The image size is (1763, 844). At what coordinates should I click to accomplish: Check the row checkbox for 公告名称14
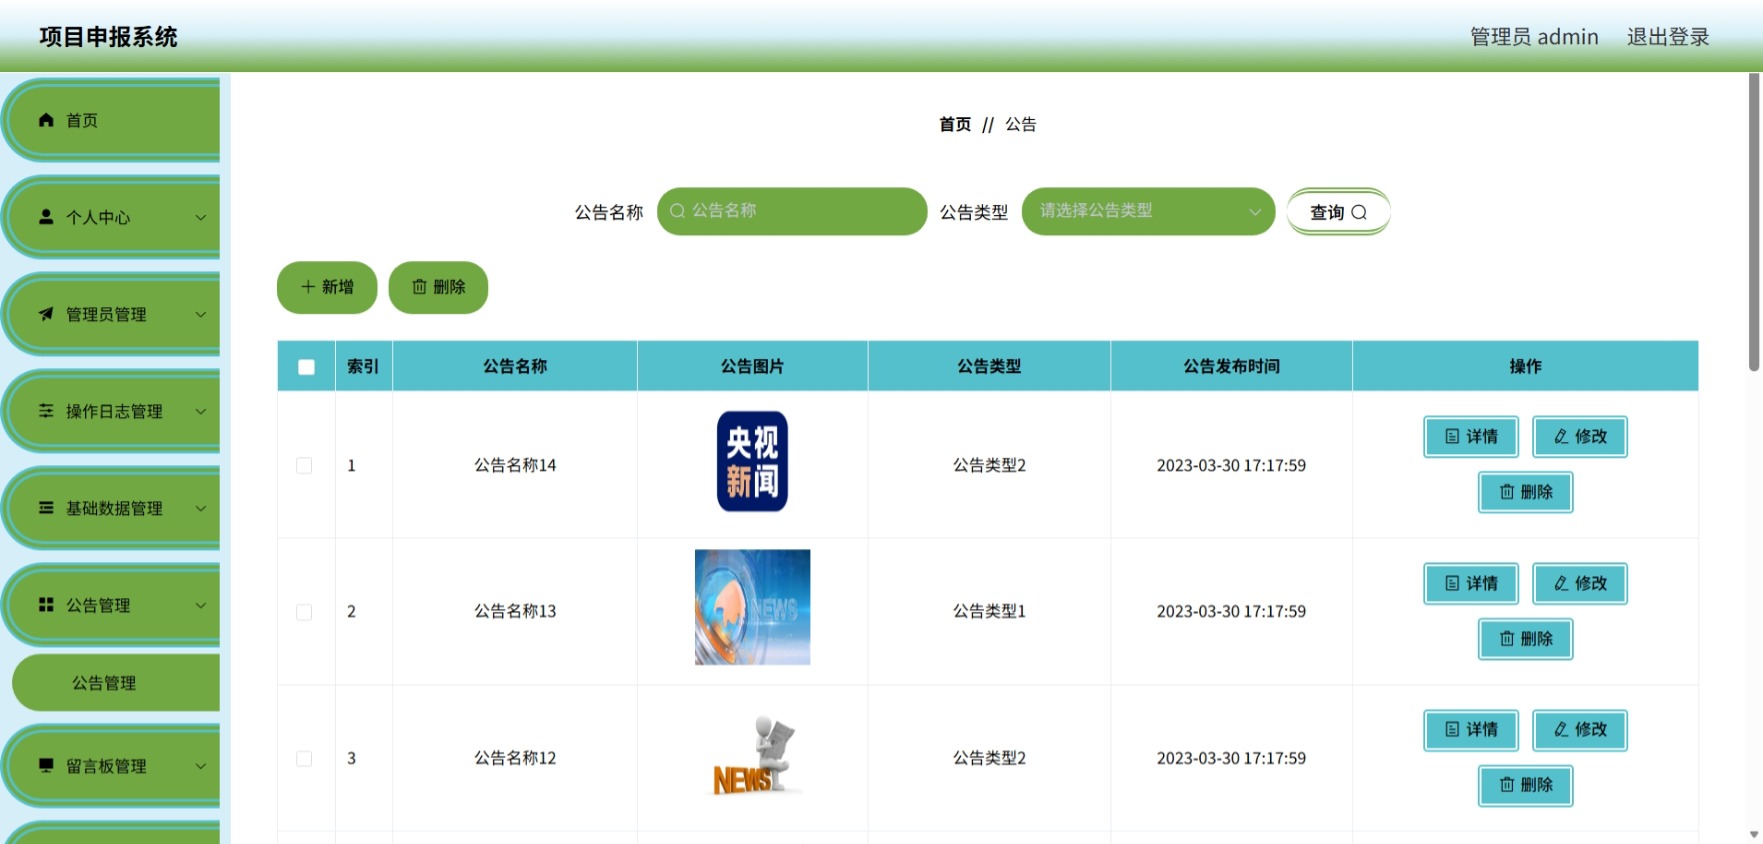(304, 466)
